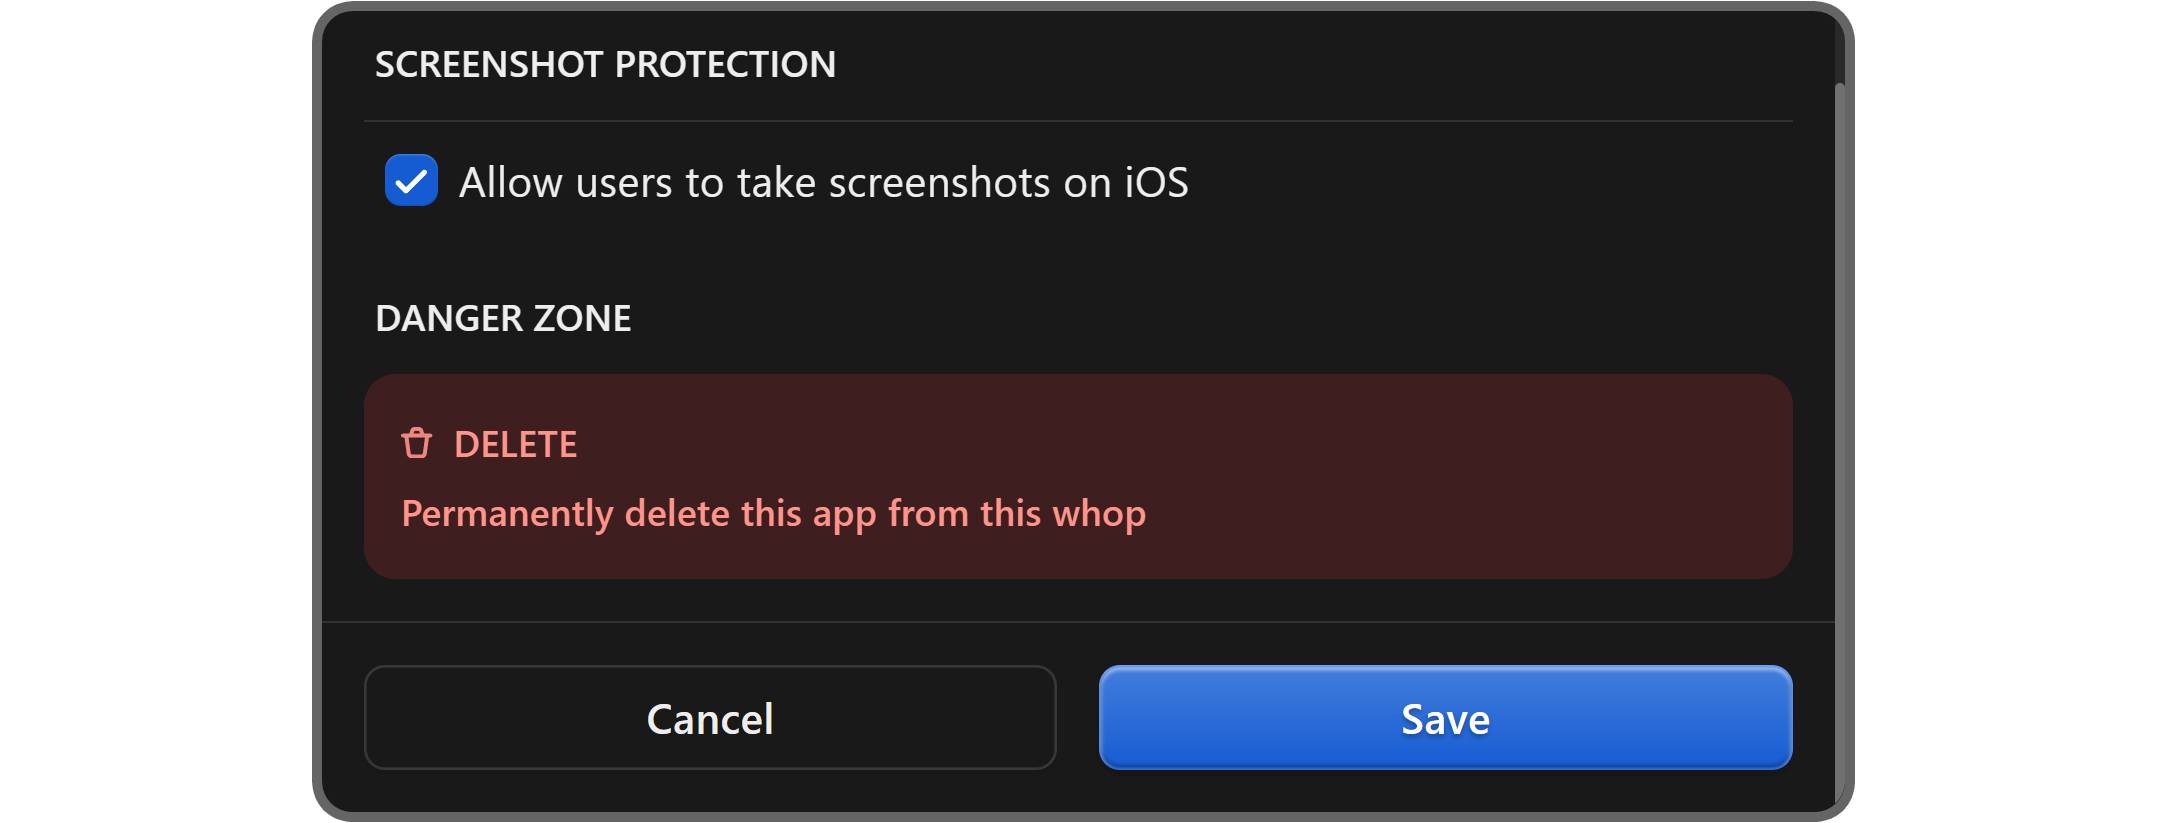Click the footer divider above Cancel

[1078, 622]
